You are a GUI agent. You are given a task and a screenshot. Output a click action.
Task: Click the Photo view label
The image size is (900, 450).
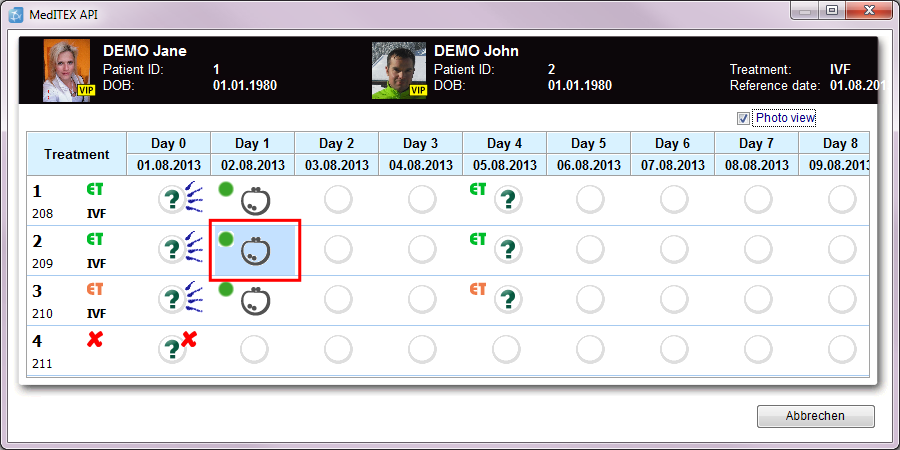[785, 118]
